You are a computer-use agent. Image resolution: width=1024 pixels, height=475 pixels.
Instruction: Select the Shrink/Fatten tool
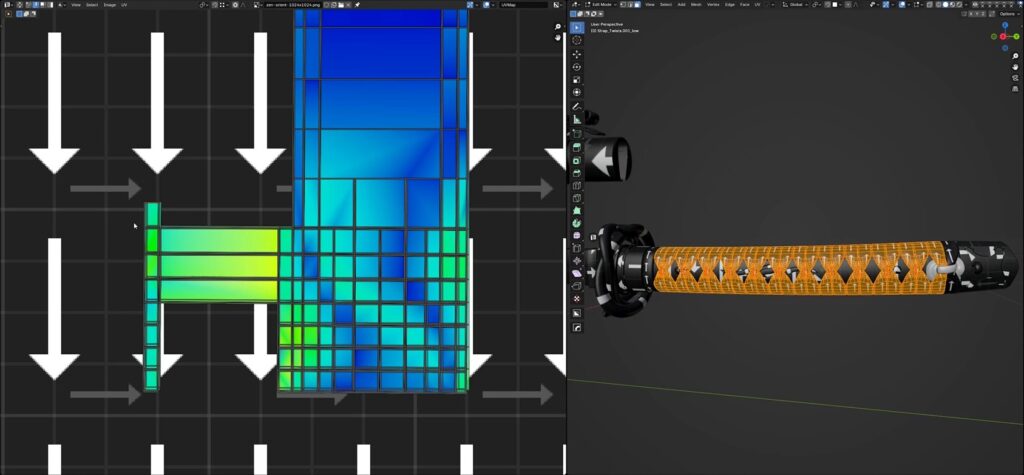click(577, 261)
